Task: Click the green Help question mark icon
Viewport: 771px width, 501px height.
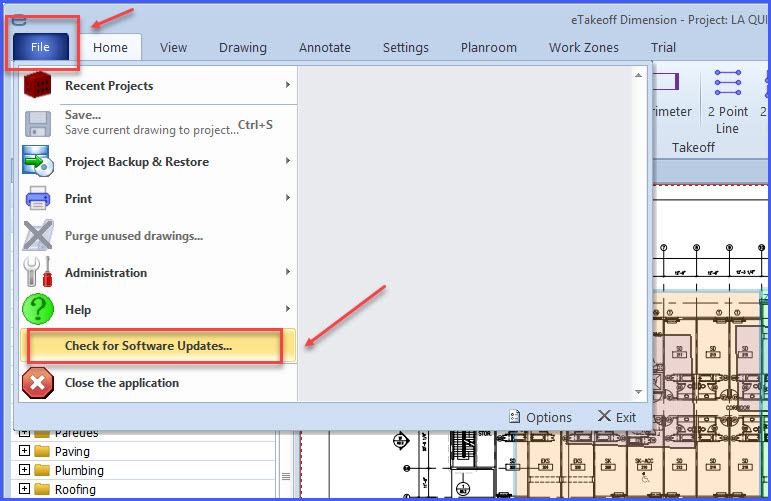Action: click(37, 309)
